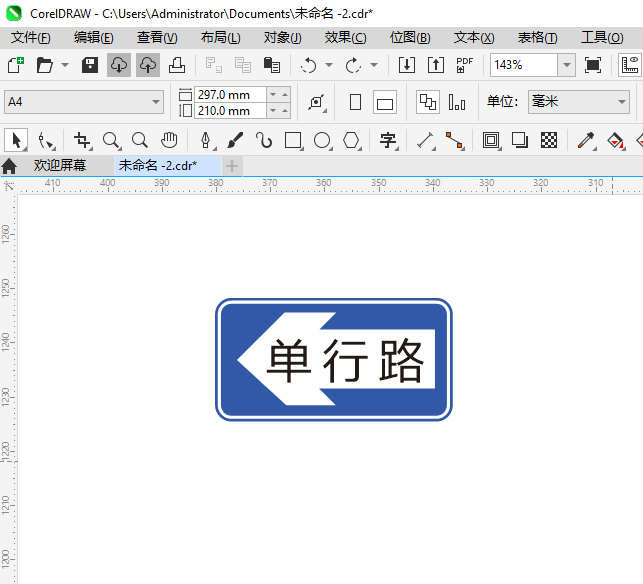Switch to the 欢迎屏幕 tab

[x=60, y=165]
